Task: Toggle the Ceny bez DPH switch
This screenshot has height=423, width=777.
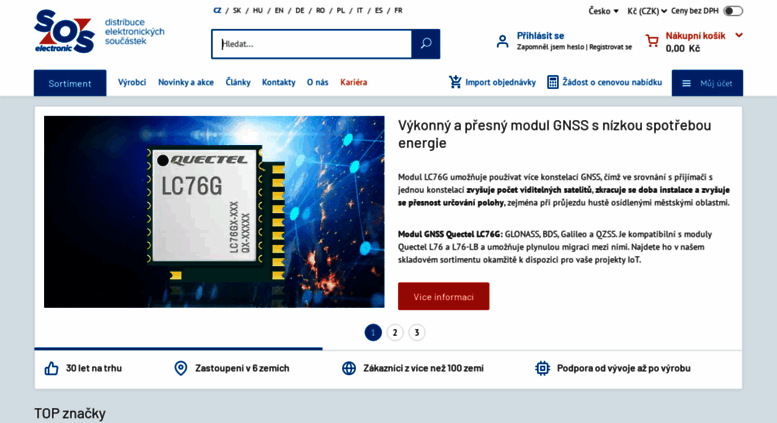Action: coord(733,11)
